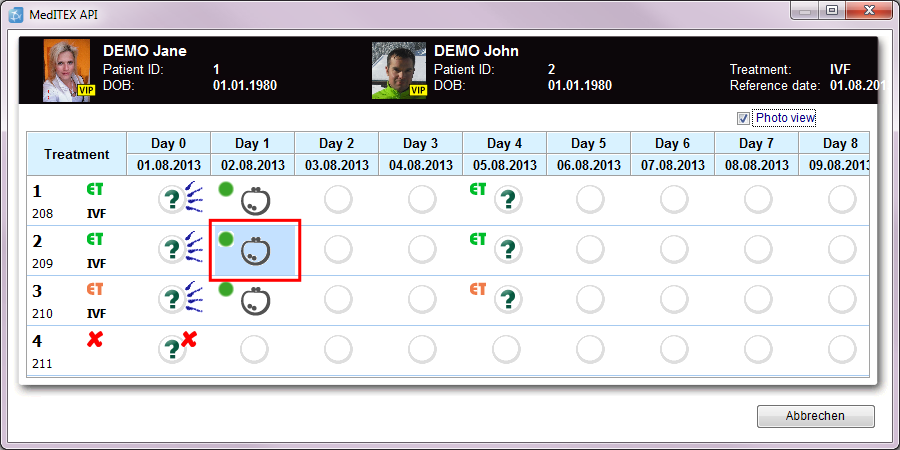Click green ET icon on treatment 1 Day 4
This screenshot has width=900, height=450.
pos(478,189)
